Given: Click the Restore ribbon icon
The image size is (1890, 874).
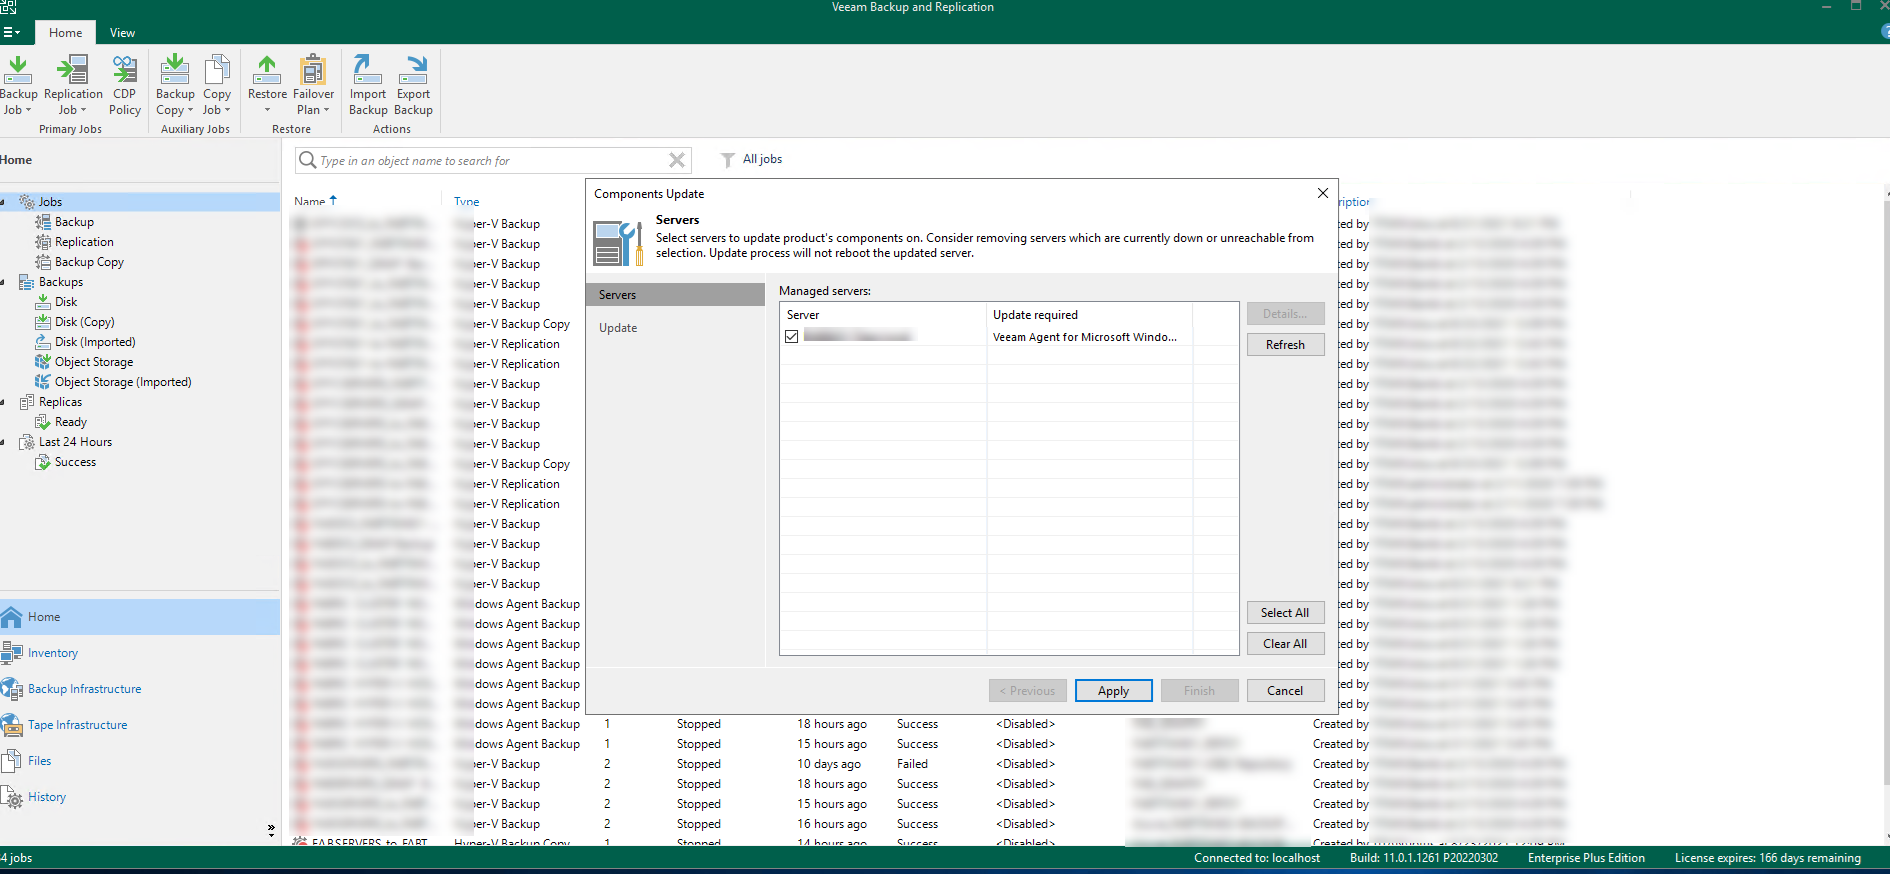Looking at the screenshot, I should [267, 70].
